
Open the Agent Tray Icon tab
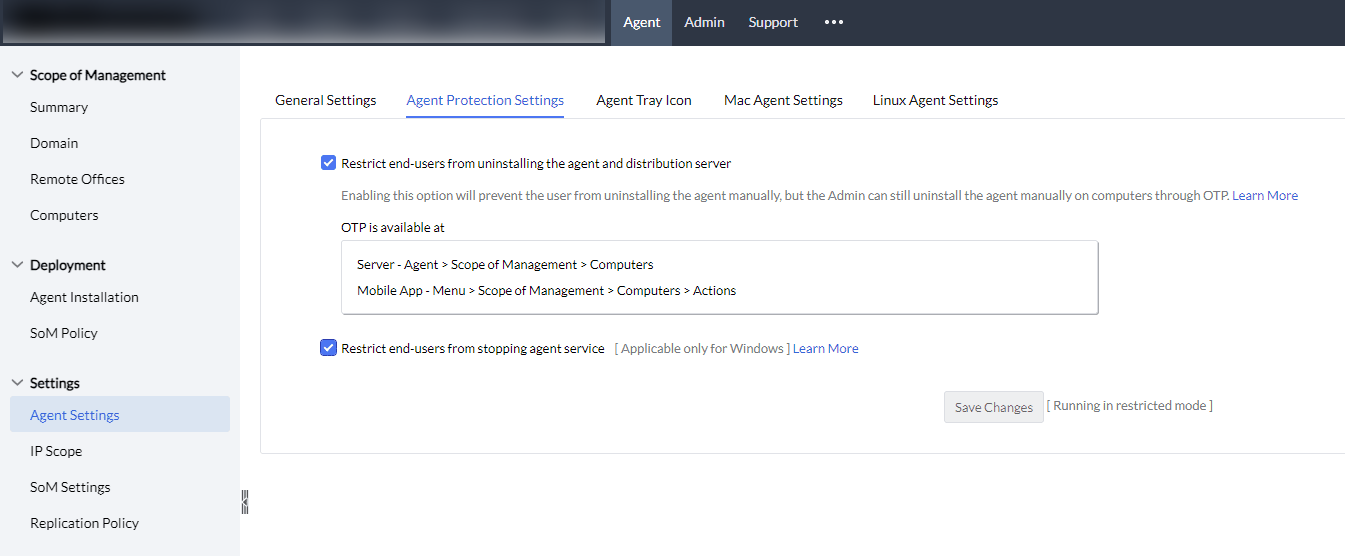coord(644,100)
